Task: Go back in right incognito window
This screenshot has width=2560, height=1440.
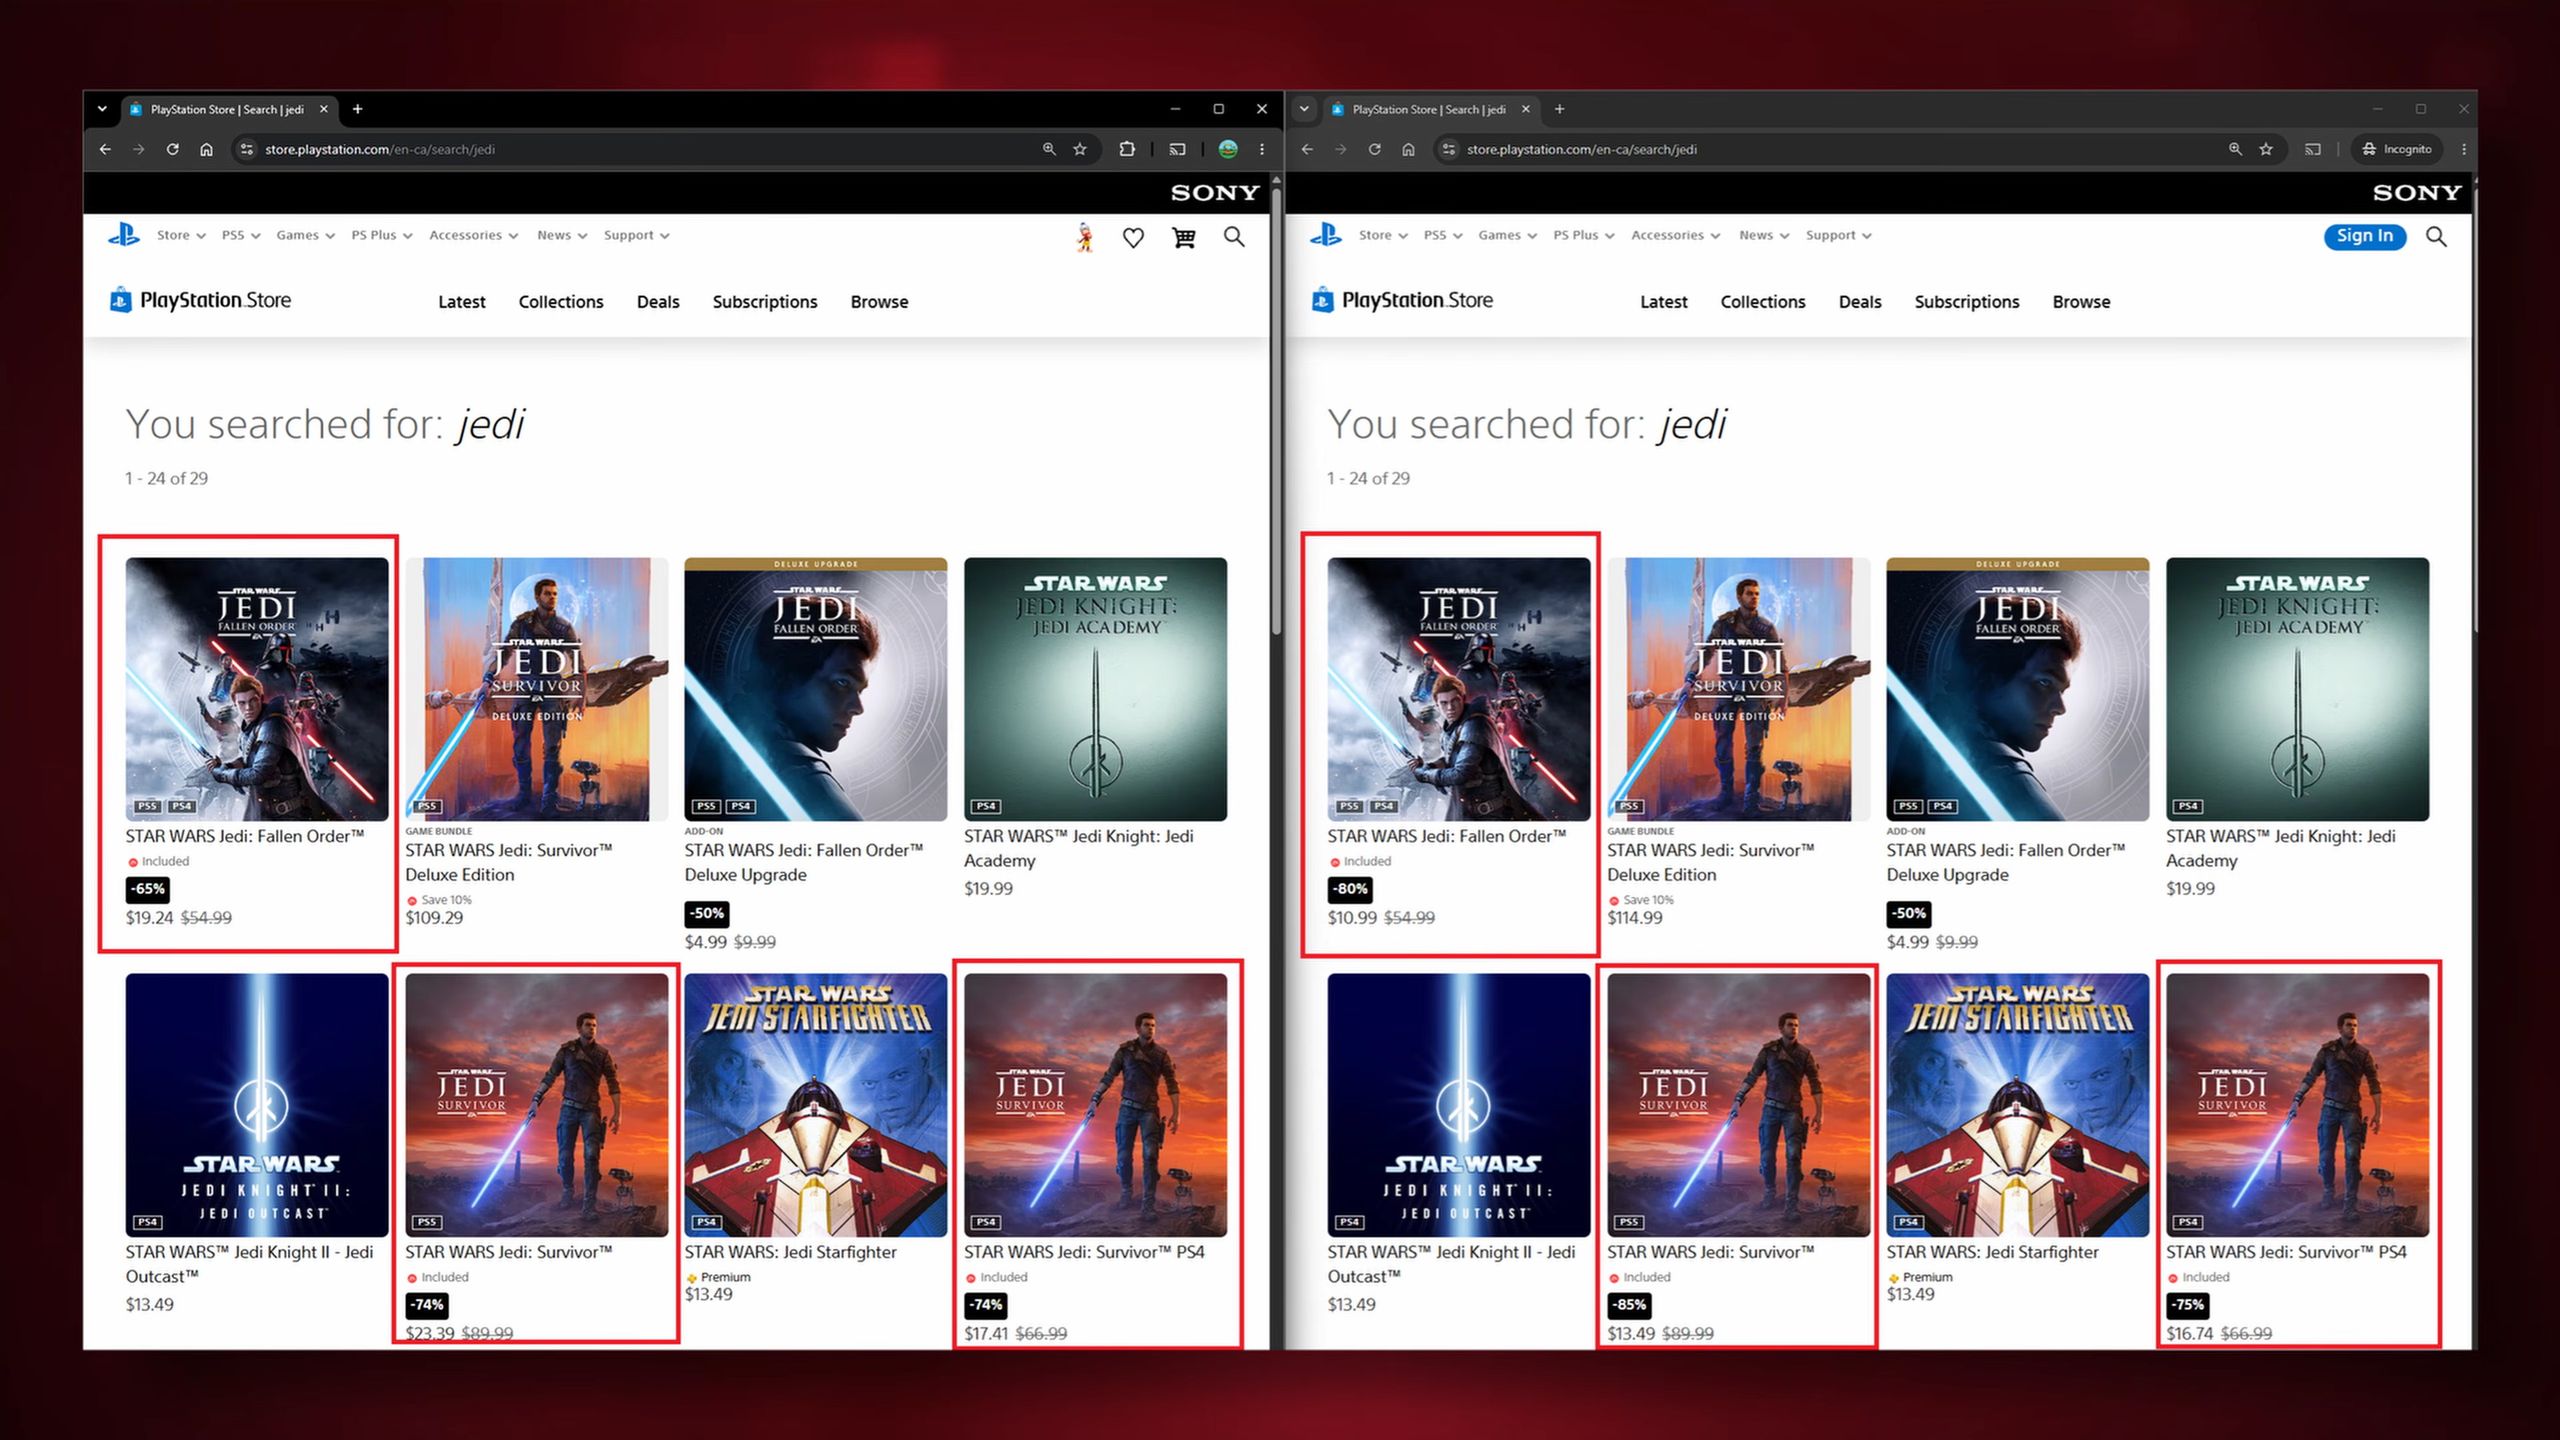Action: [x=1307, y=149]
